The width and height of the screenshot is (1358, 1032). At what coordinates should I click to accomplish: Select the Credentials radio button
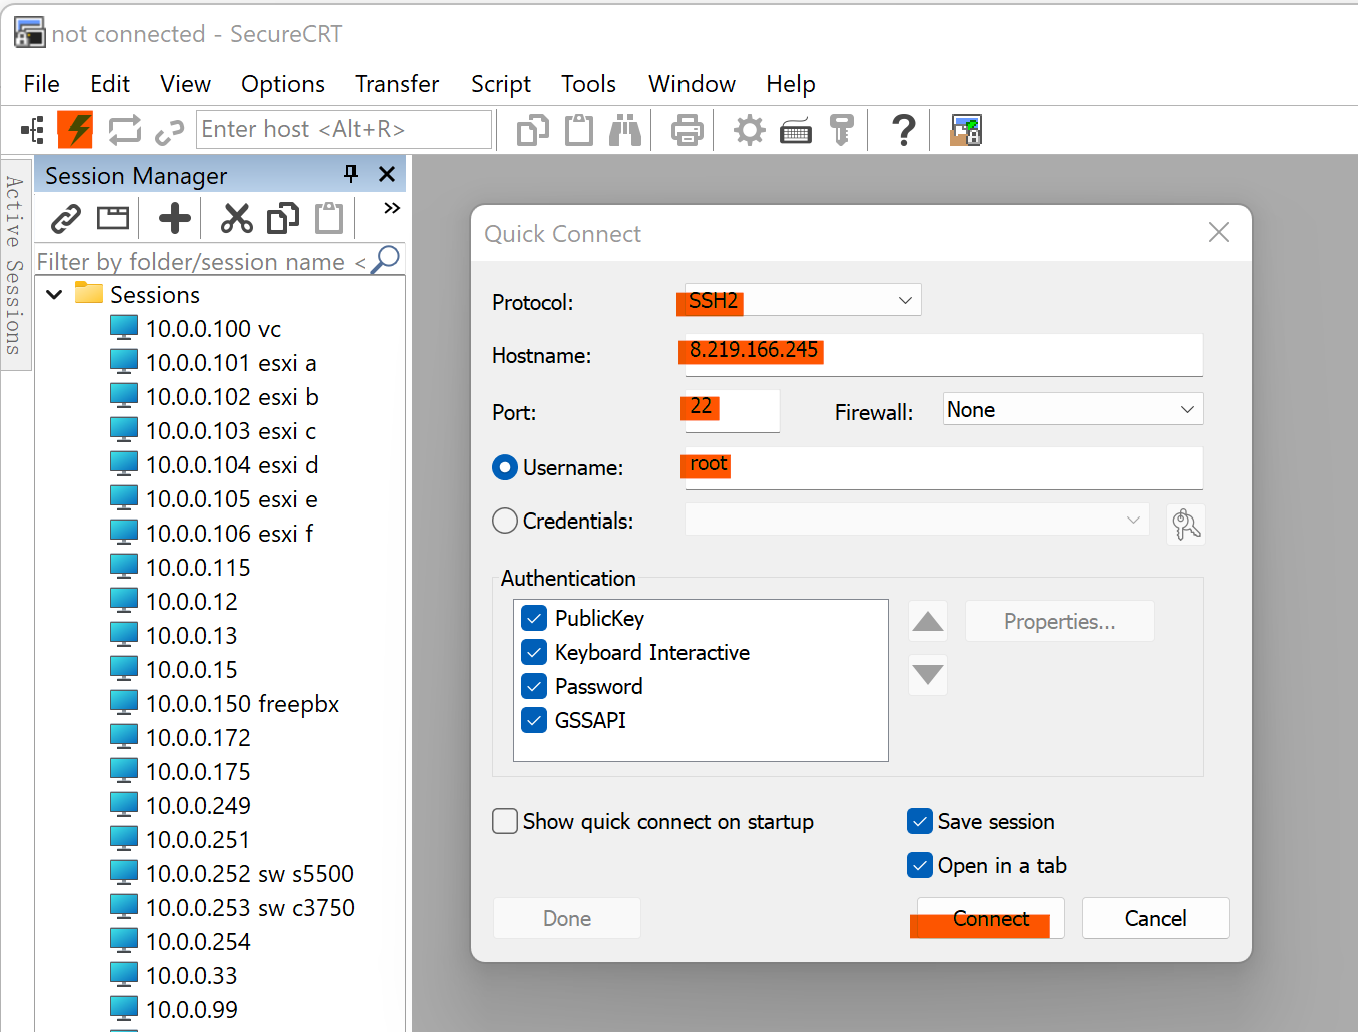coord(505,520)
